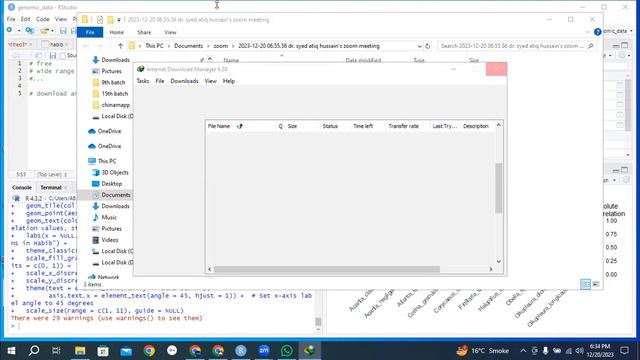This screenshot has height=360, width=640.
Task: Click the Description column header in IDM
Action: [476, 126]
